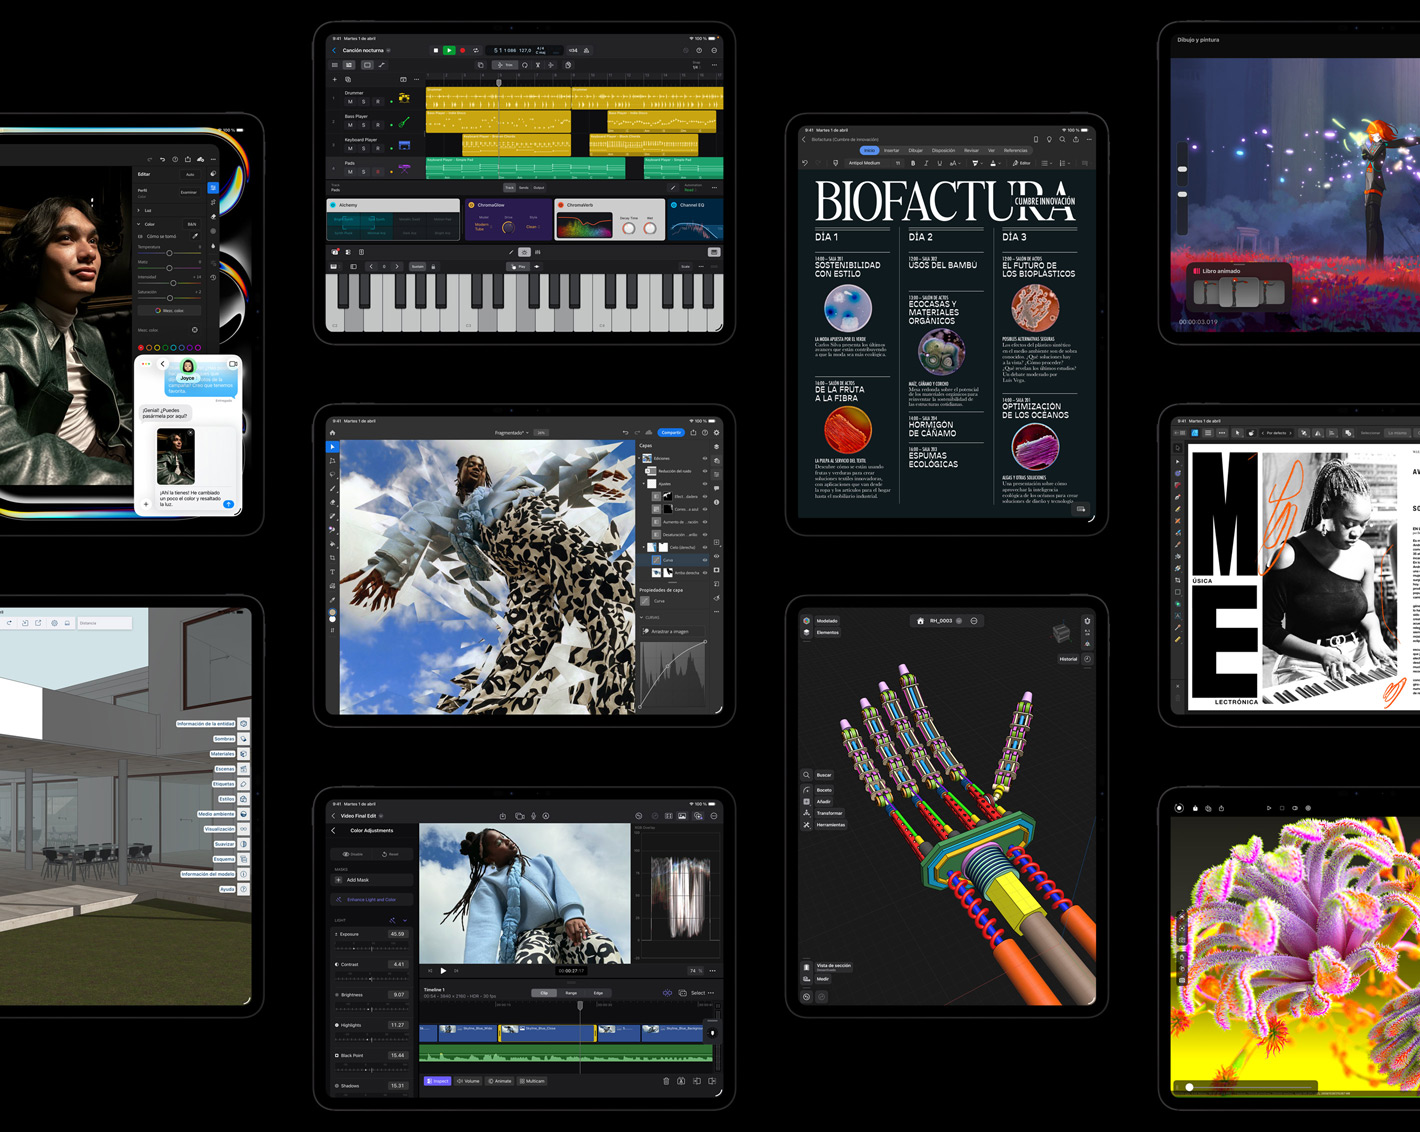The width and height of the screenshot is (1420, 1132).
Task: Tap the Inspect icon below the Final Cut timeline
Action: [x=437, y=1081]
